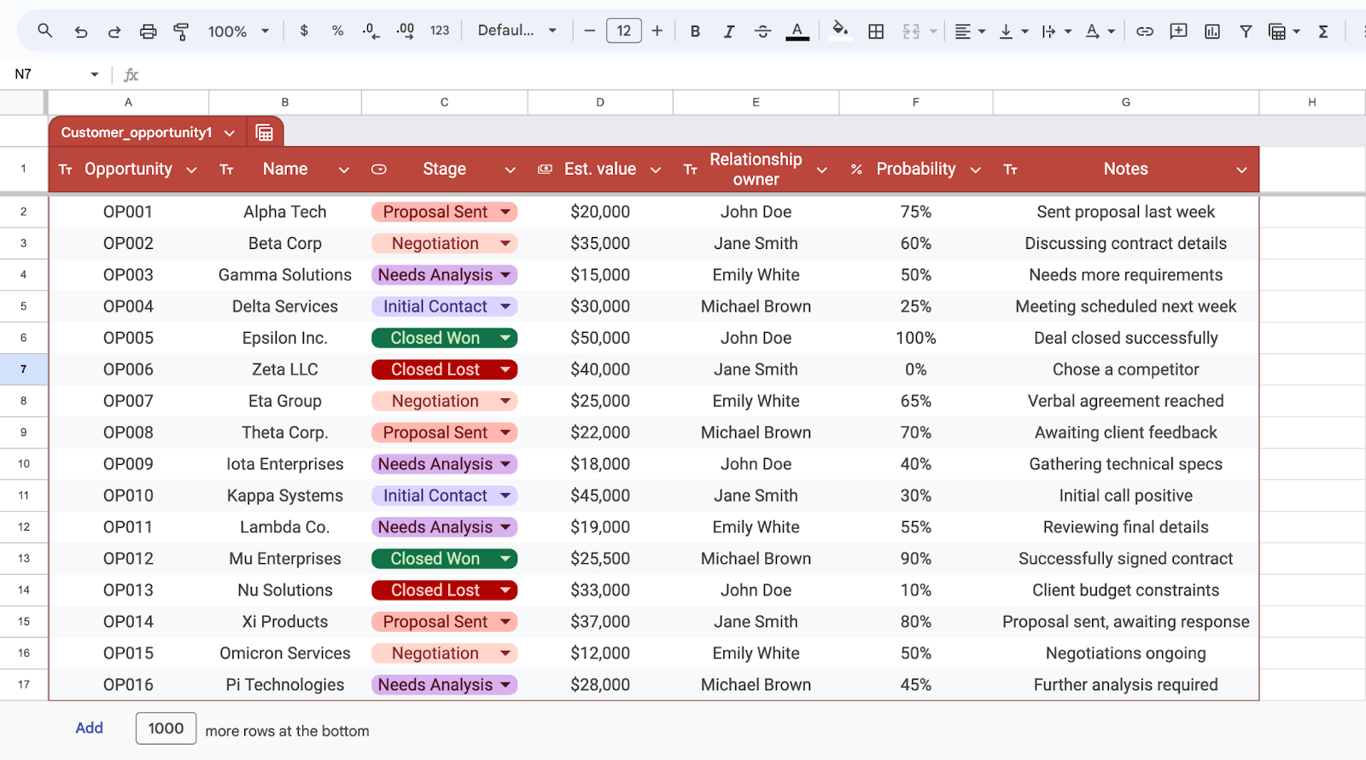Click the search magnifier icon in toolbar
This screenshot has height=760, width=1366.
tap(45, 31)
